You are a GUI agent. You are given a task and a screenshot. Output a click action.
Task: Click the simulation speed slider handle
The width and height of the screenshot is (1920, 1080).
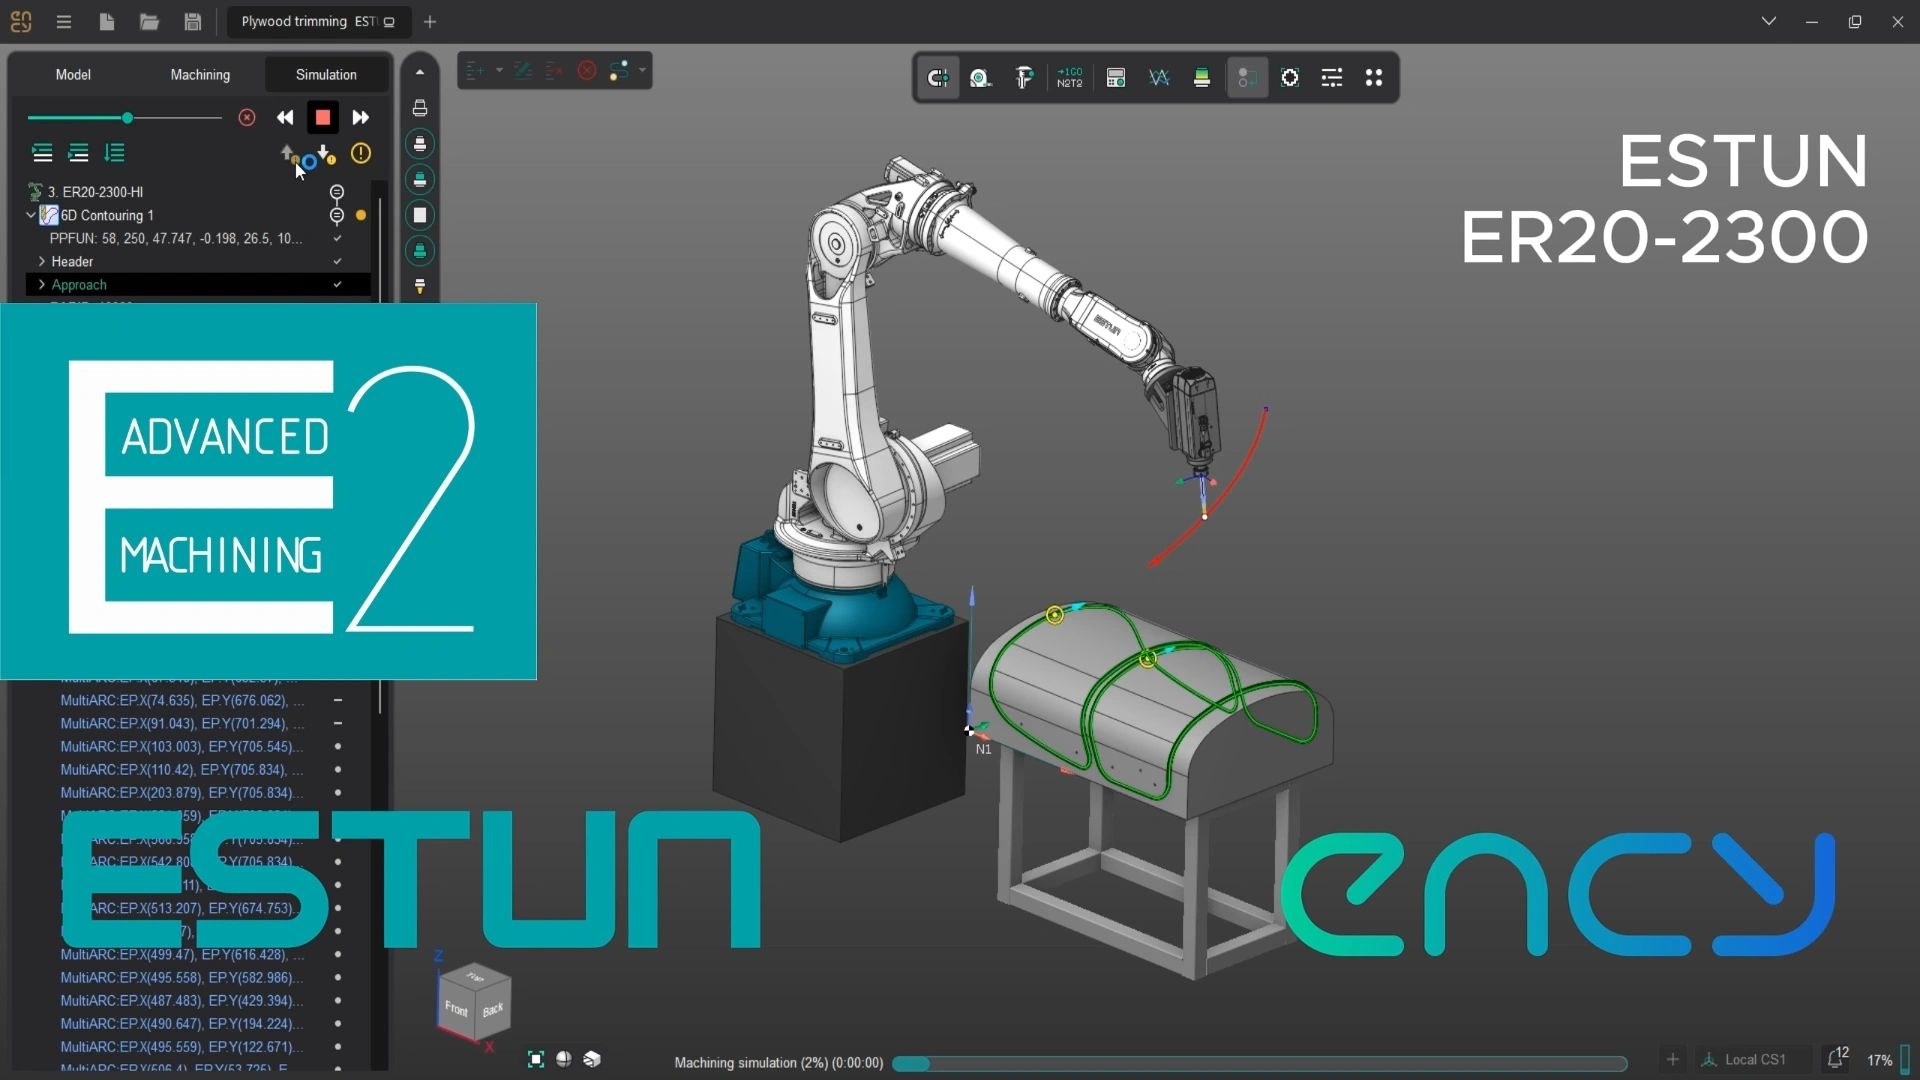[x=127, y=118]
